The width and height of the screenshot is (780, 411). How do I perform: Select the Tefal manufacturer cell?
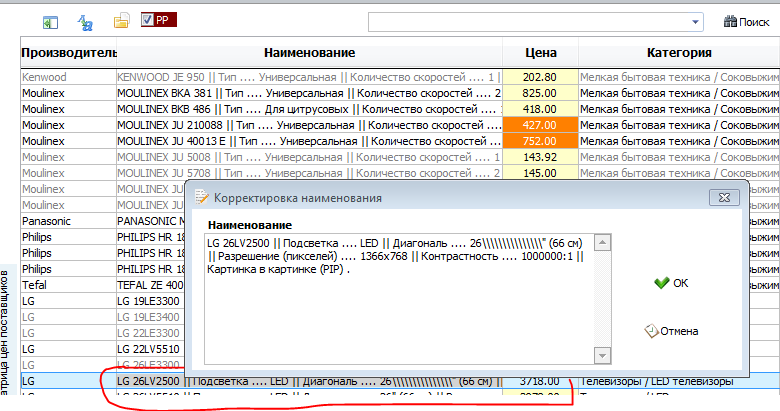pyautogui.click(x=69, y=285)
